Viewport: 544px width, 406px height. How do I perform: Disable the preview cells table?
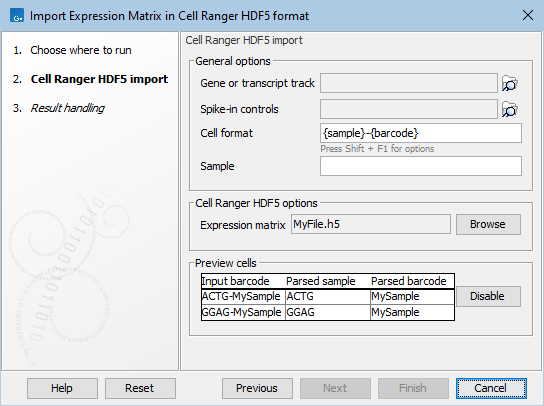[488, 296]
